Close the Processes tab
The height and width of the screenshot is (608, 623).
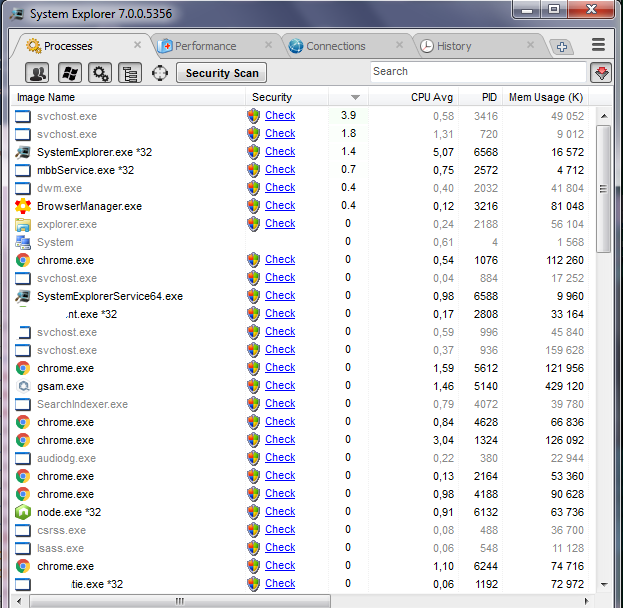(x=137, y=45)
